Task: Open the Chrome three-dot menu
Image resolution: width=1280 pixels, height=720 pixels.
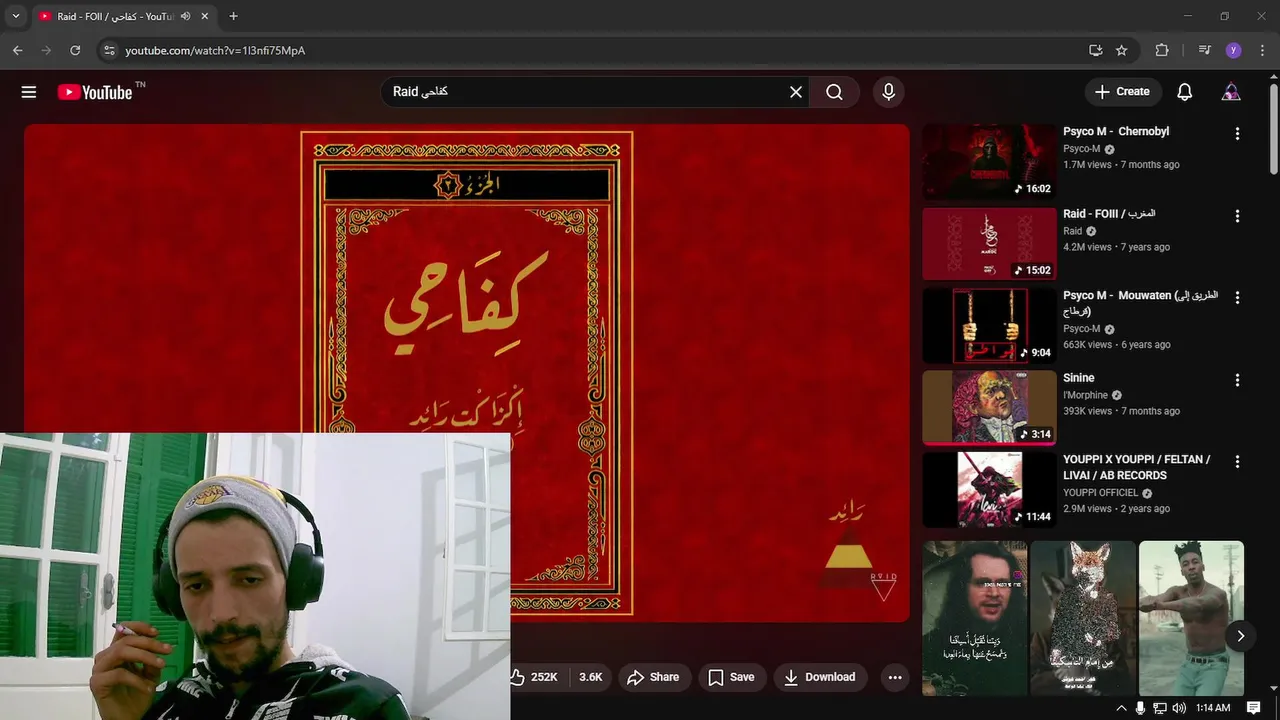Action: point(1261,50)
